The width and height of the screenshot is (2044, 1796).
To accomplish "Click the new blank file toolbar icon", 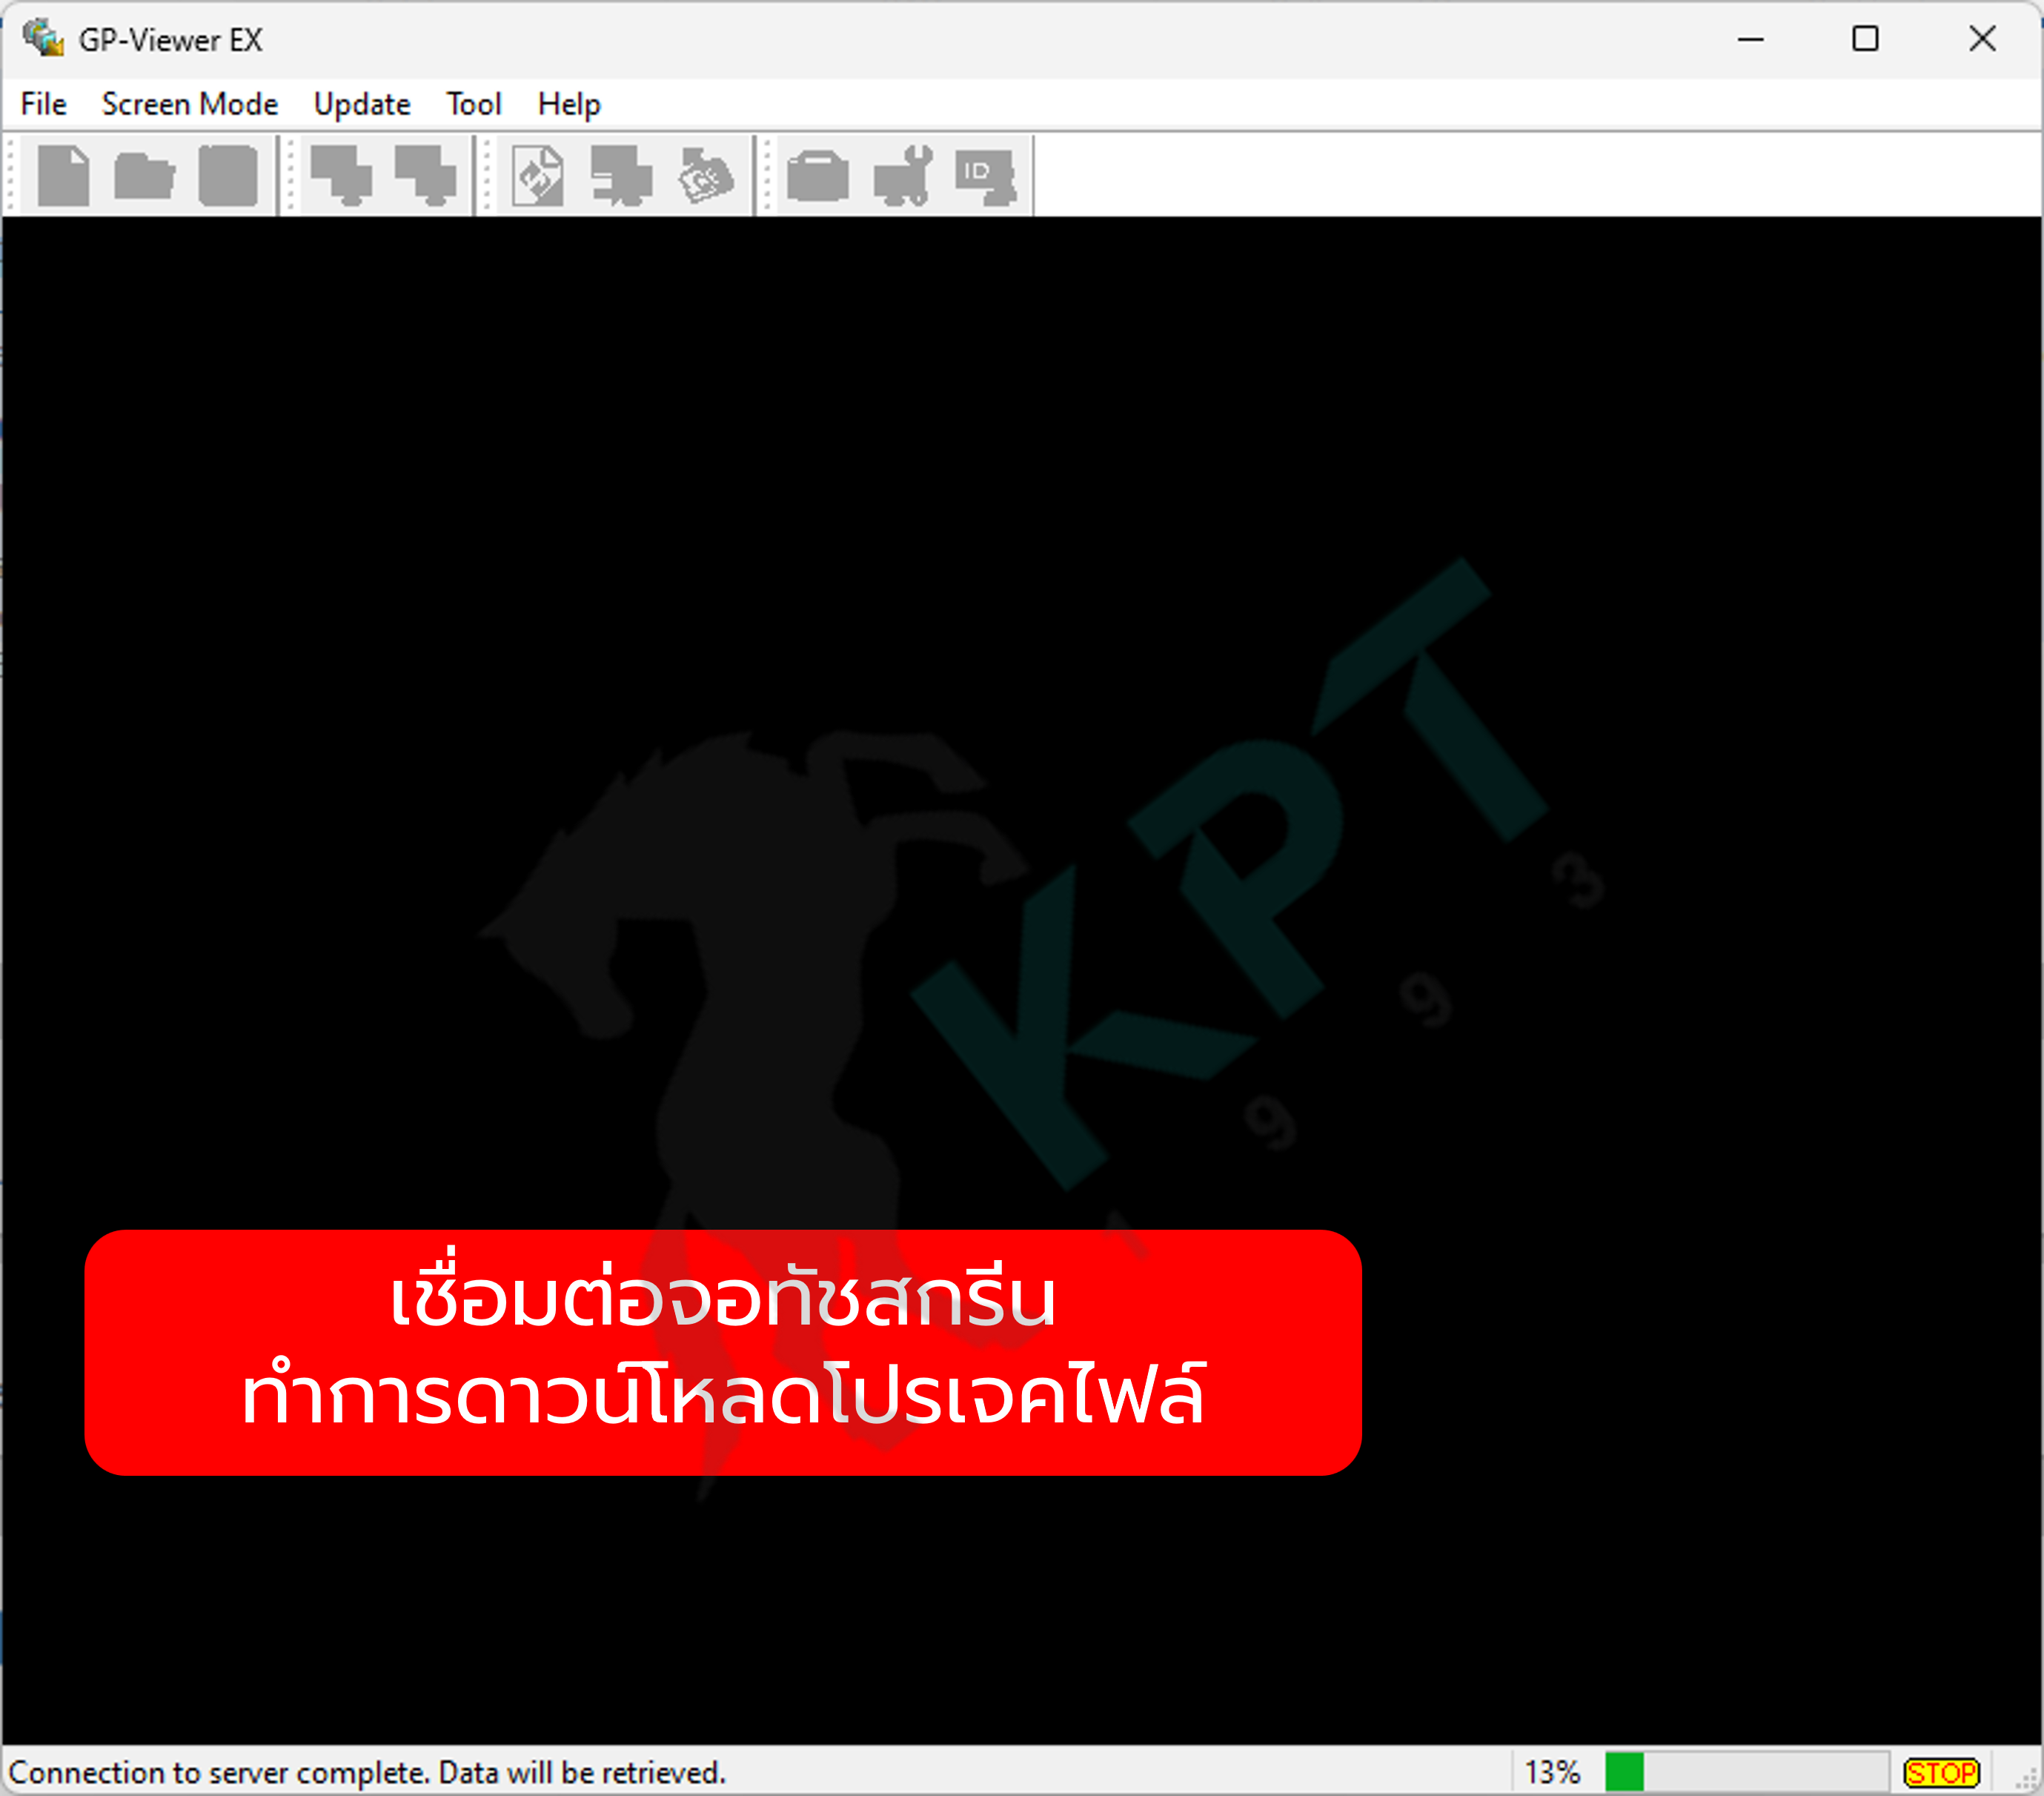I will click(x=63, y=176).
